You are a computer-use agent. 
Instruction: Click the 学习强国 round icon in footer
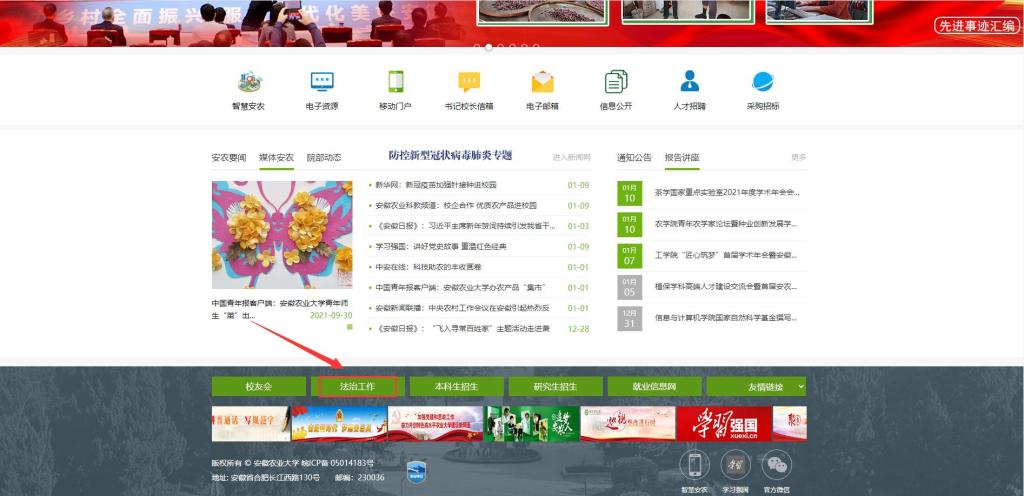(x=736, y=464)
